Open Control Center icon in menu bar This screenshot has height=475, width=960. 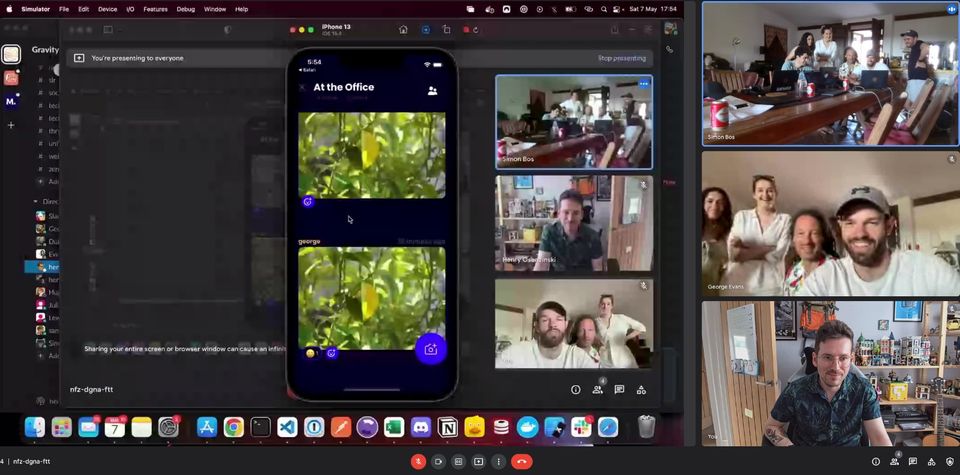point(617,9)
